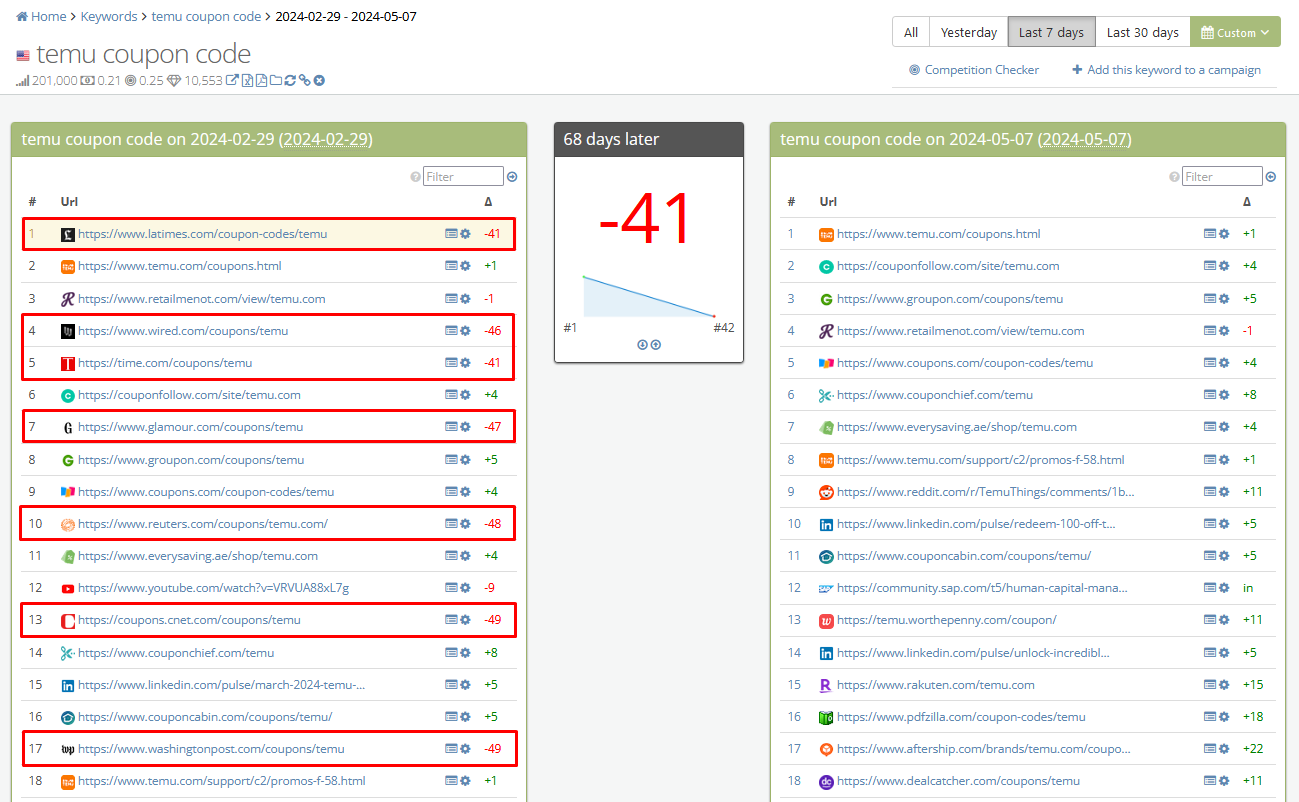Open washingtonpost.com coupons URL
Image resolution: width=1299 pixels, height=802 pixels.
(211, 748)
